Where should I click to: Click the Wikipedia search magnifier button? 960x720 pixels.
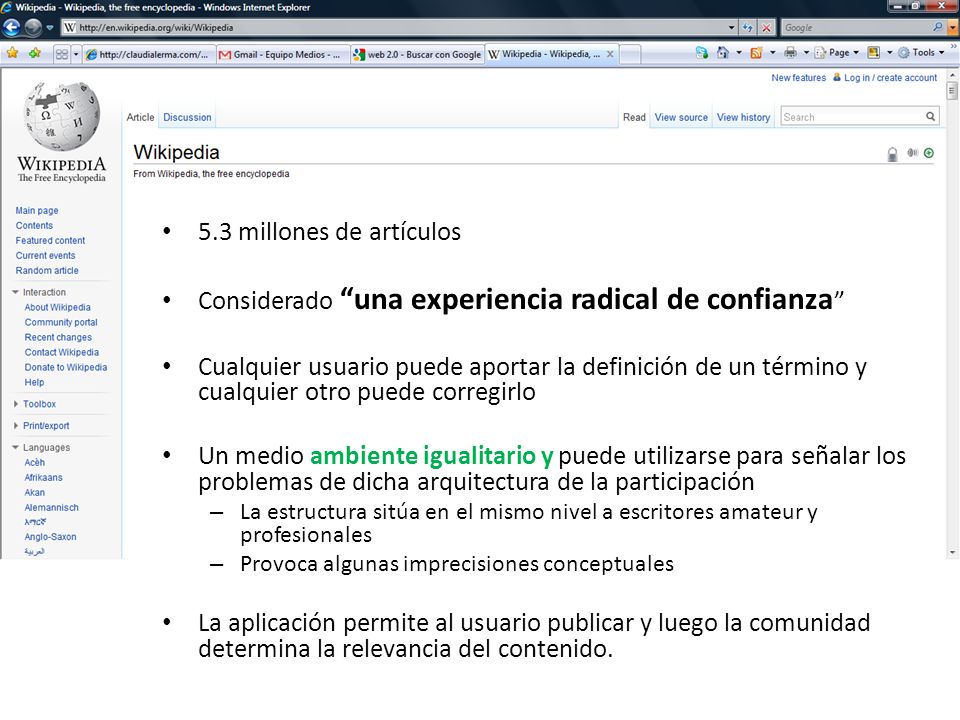pyautogui.click(x=931, y=116)
